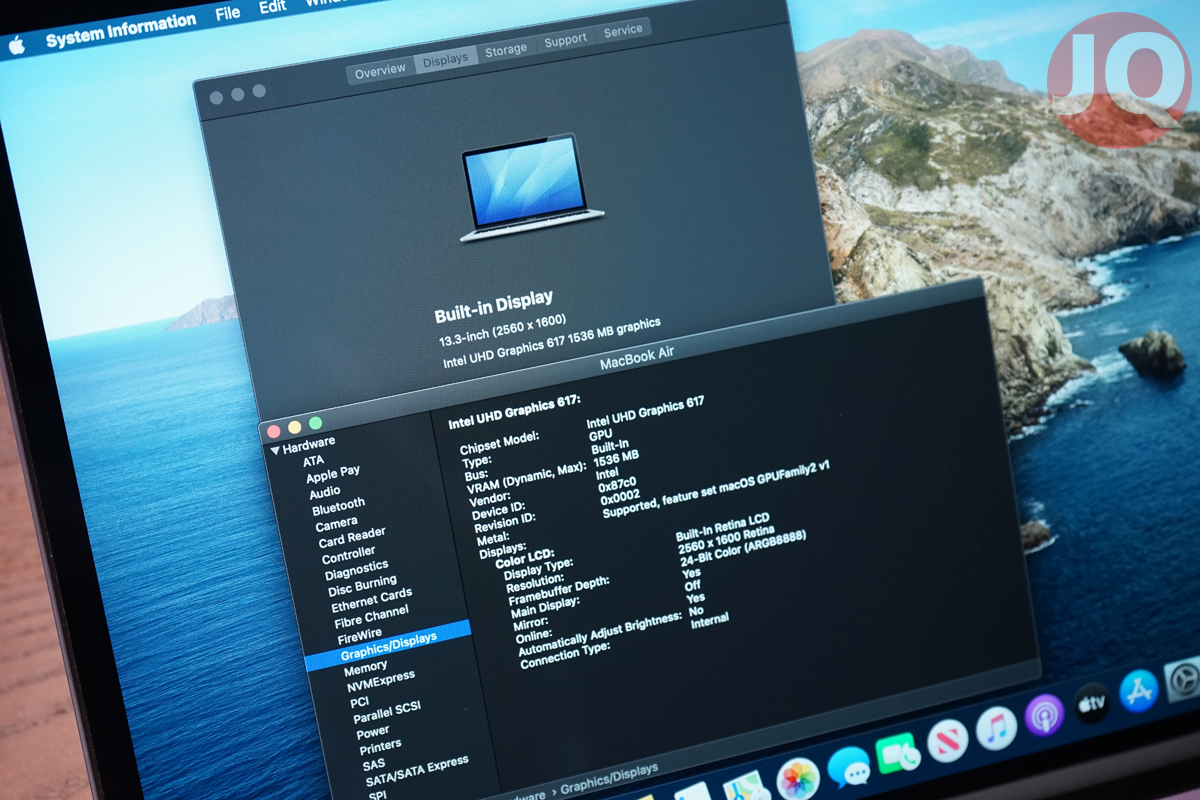1200x800 pixels.
Task: Open the File menu
Action: tap(228, 13)
